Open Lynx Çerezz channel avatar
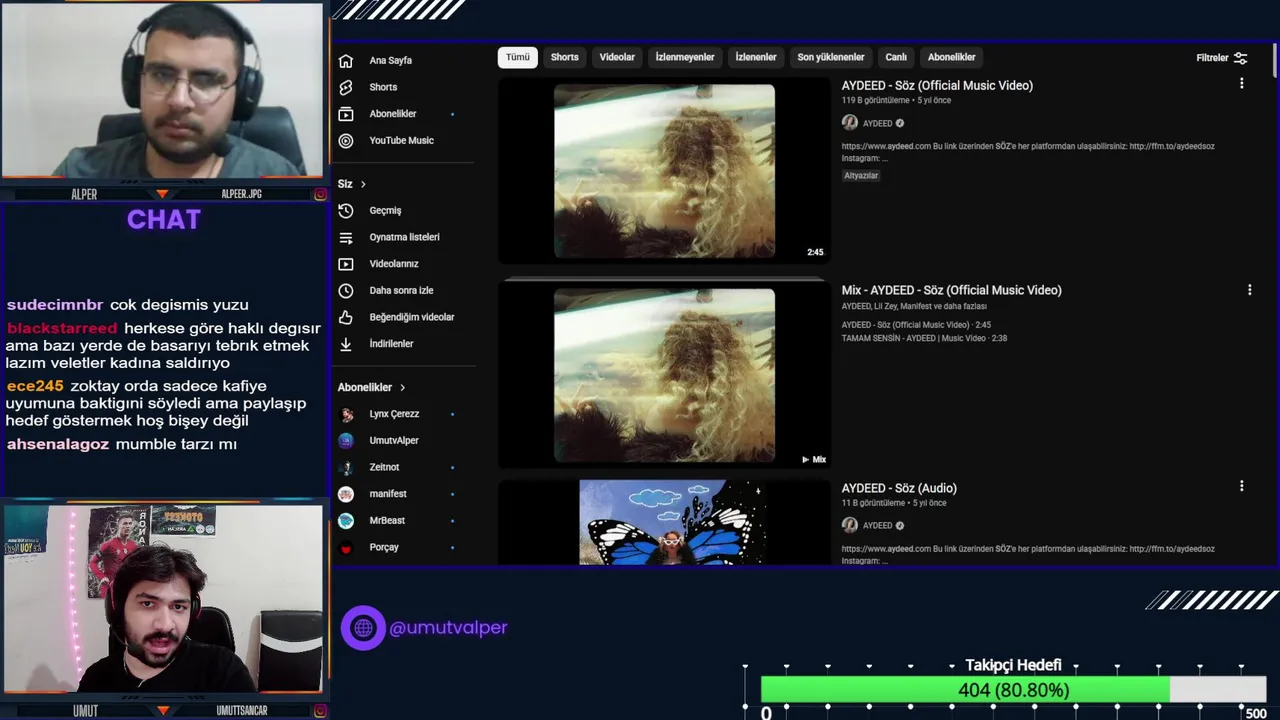The width and height of the screenshot is (1280, 720). point(346,414)
